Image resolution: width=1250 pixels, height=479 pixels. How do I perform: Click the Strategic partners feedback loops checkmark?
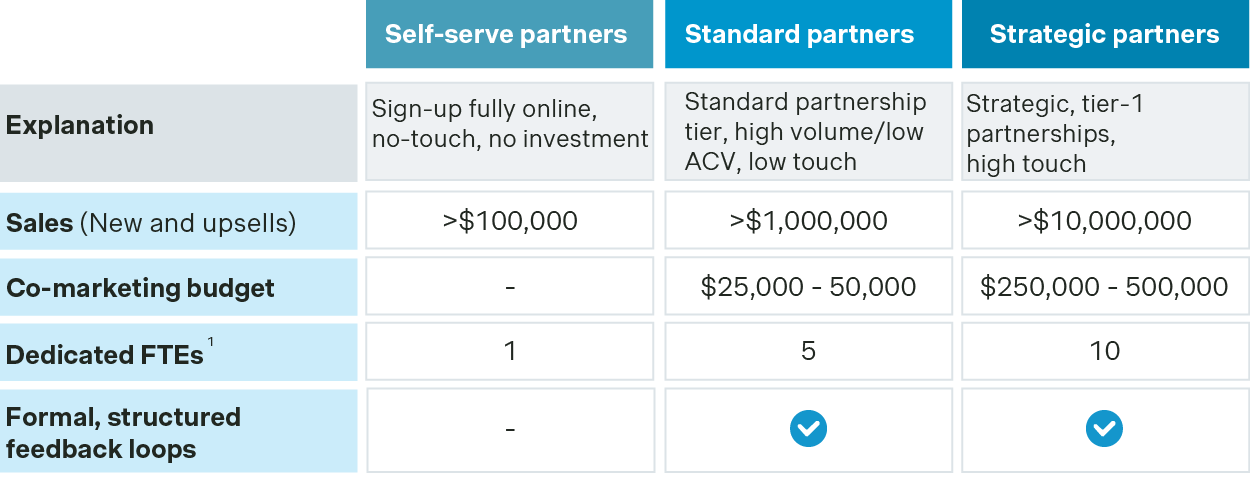pos(1104,430)
